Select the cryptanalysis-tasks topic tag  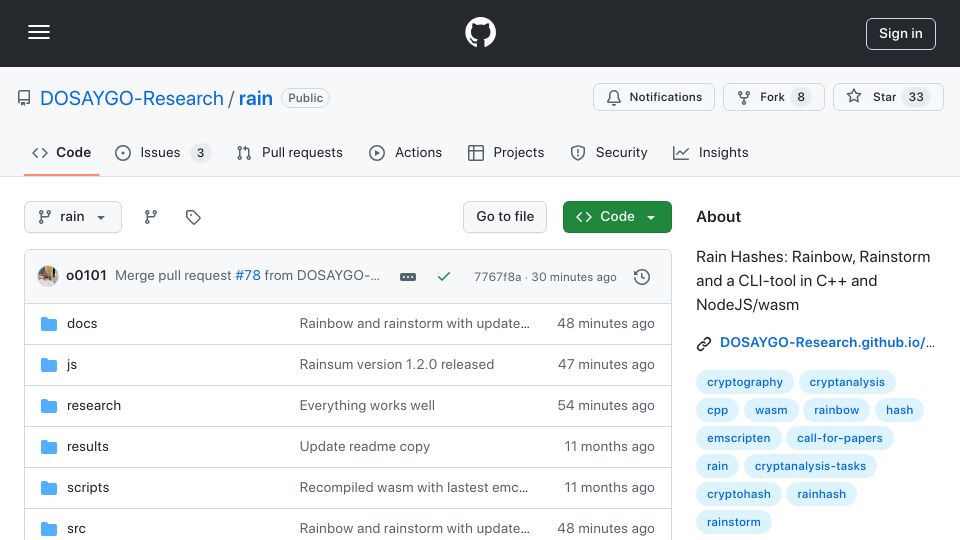pos(810,466)
